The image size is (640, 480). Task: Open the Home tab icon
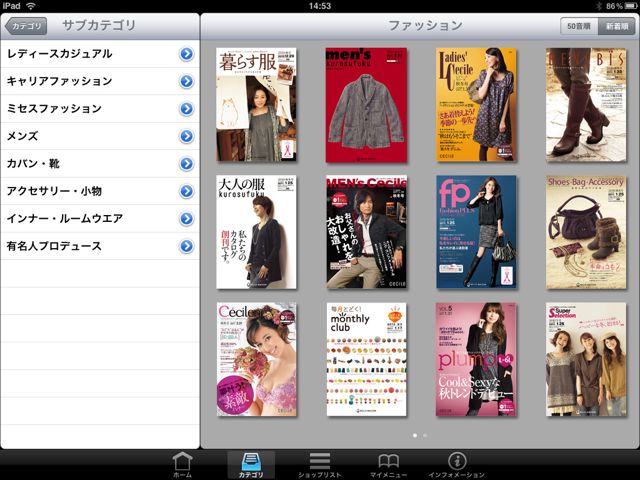pyautogui.click(x=182, y=462)
